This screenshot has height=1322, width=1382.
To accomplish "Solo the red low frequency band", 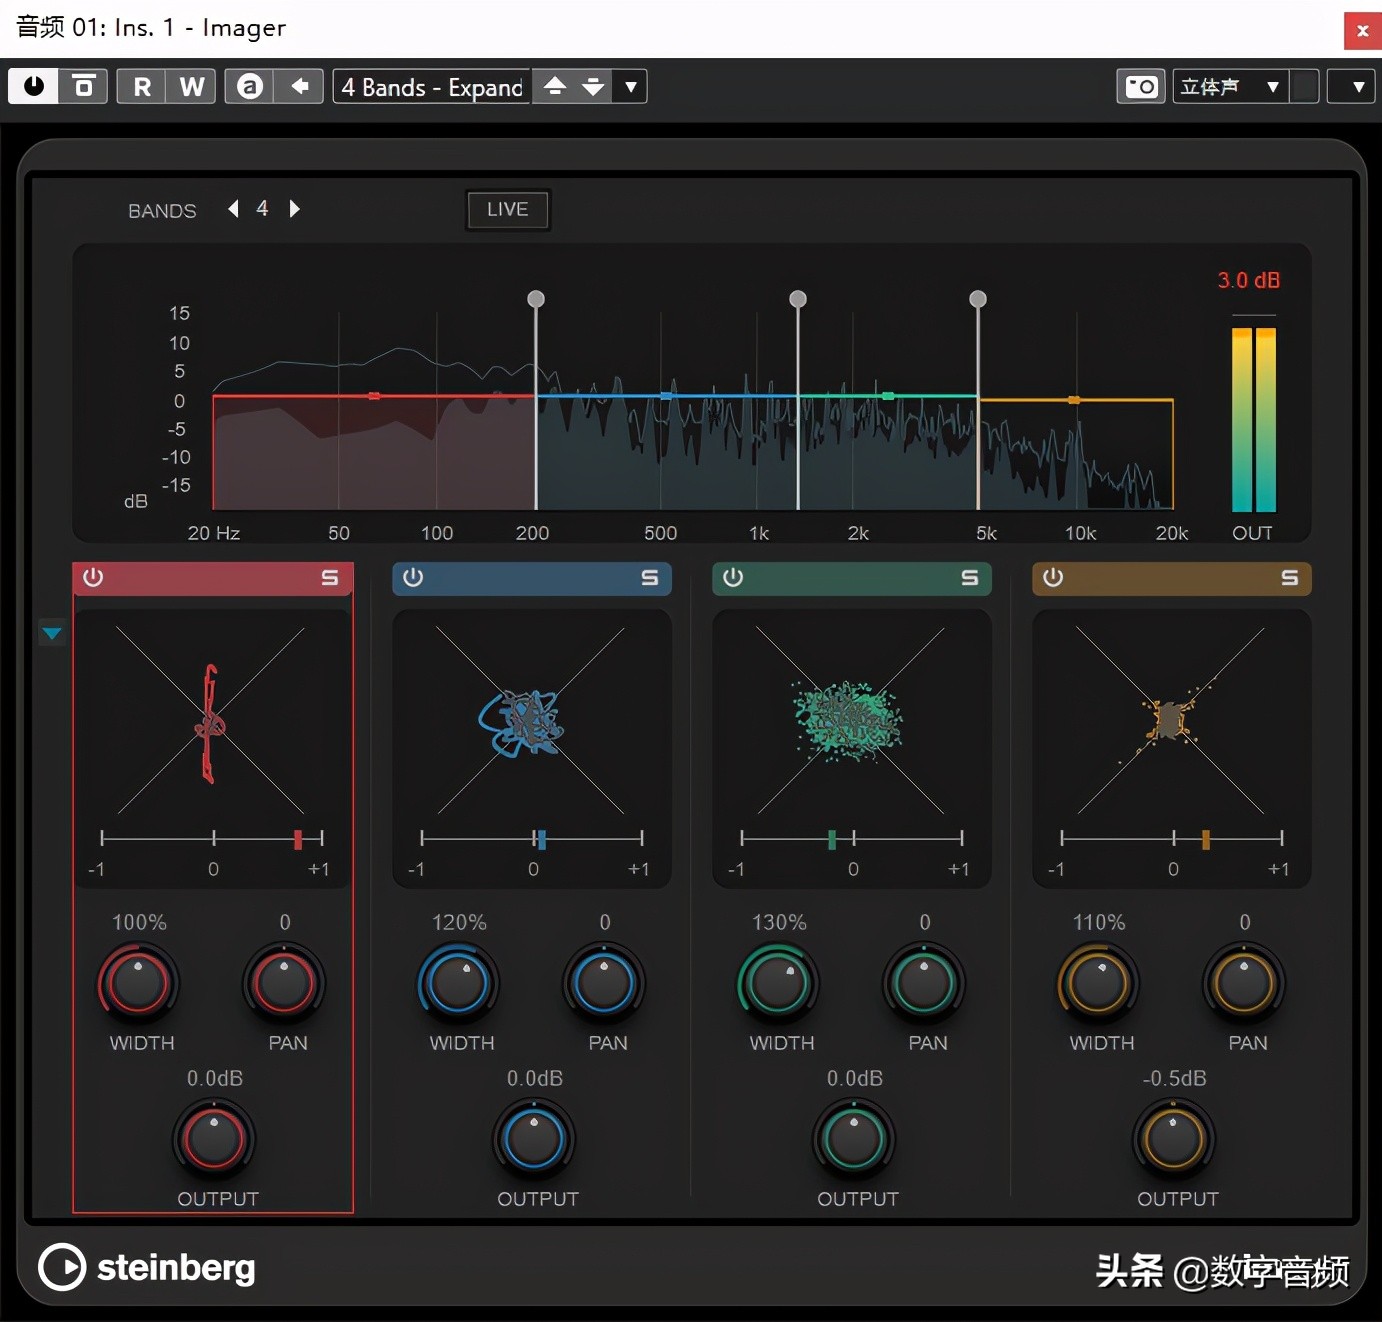I will point(330,578).
